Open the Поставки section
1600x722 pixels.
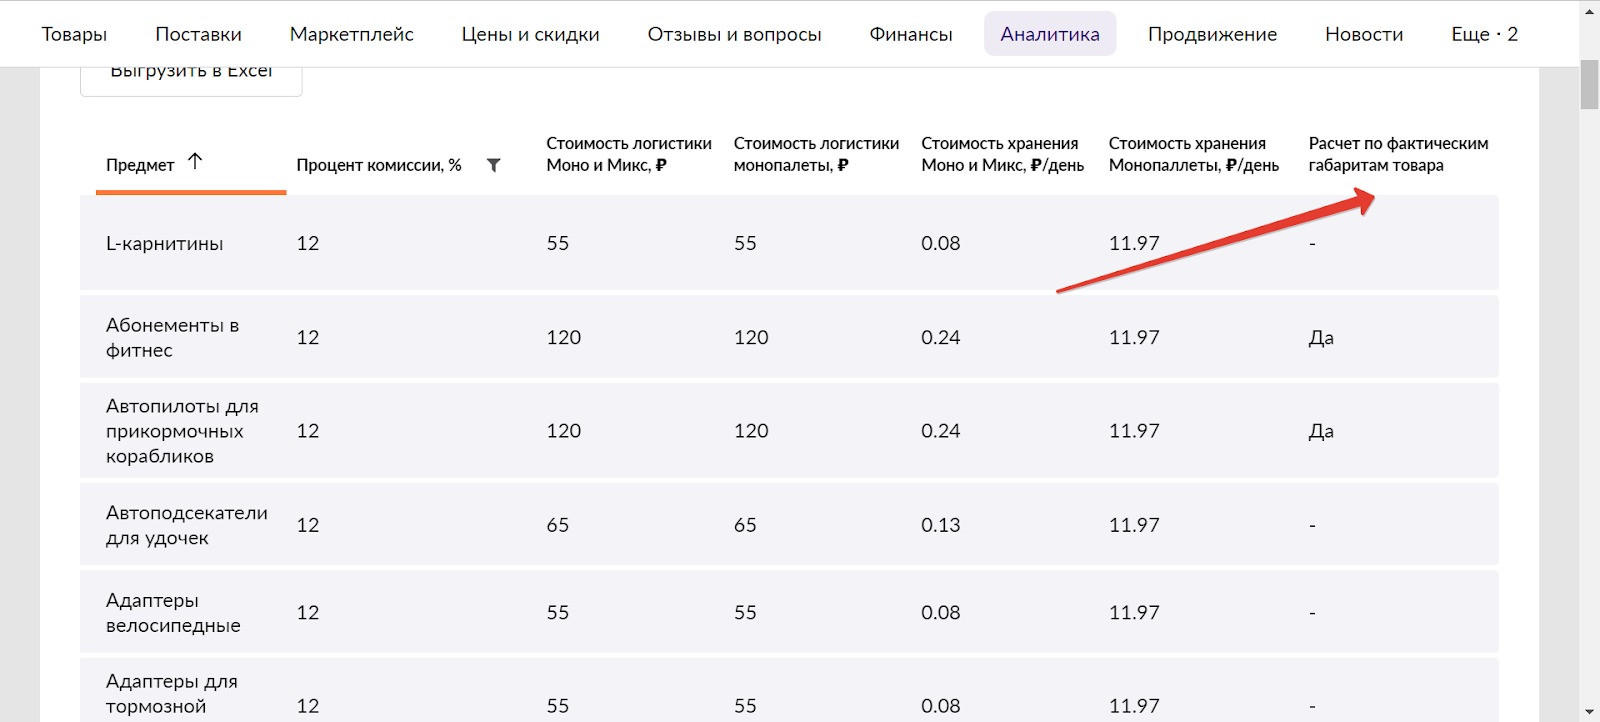pyautogui.click(x=198, y=34)
